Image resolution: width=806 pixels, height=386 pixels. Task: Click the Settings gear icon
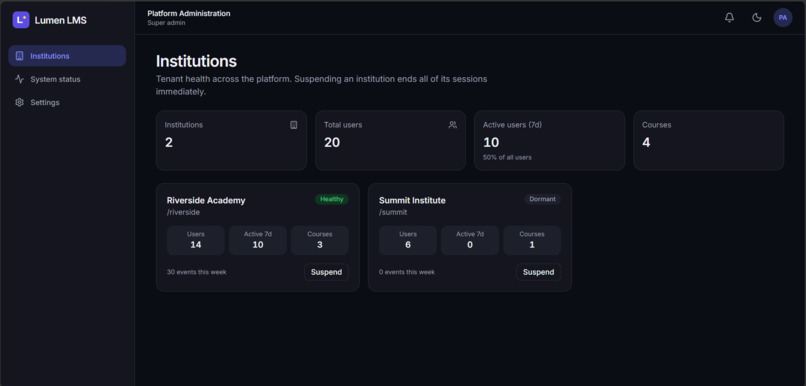20,102
